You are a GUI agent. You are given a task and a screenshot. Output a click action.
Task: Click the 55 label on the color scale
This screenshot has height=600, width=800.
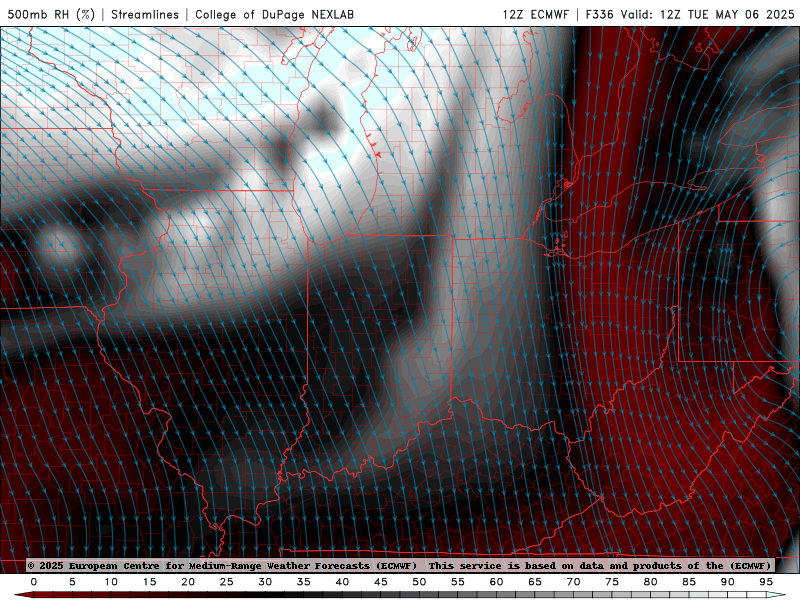tap(458, 582)
